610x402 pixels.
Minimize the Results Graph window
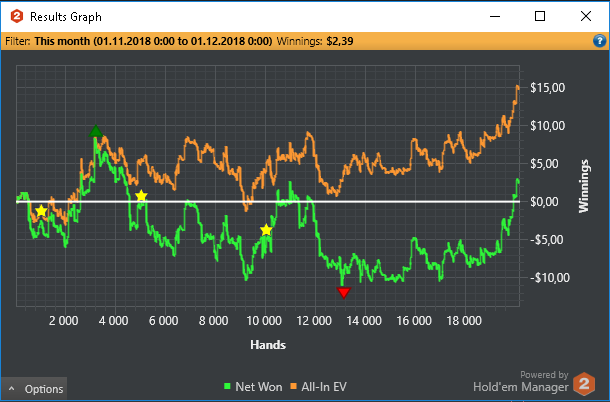tap(495, 16)
